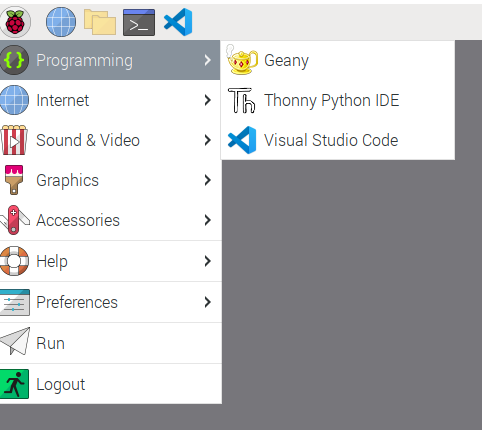Image resolution: width=482 pixels, height=430 pixels.
Task: Click the sliders panel icon beside Preferences
Action: tap(15, 302)
